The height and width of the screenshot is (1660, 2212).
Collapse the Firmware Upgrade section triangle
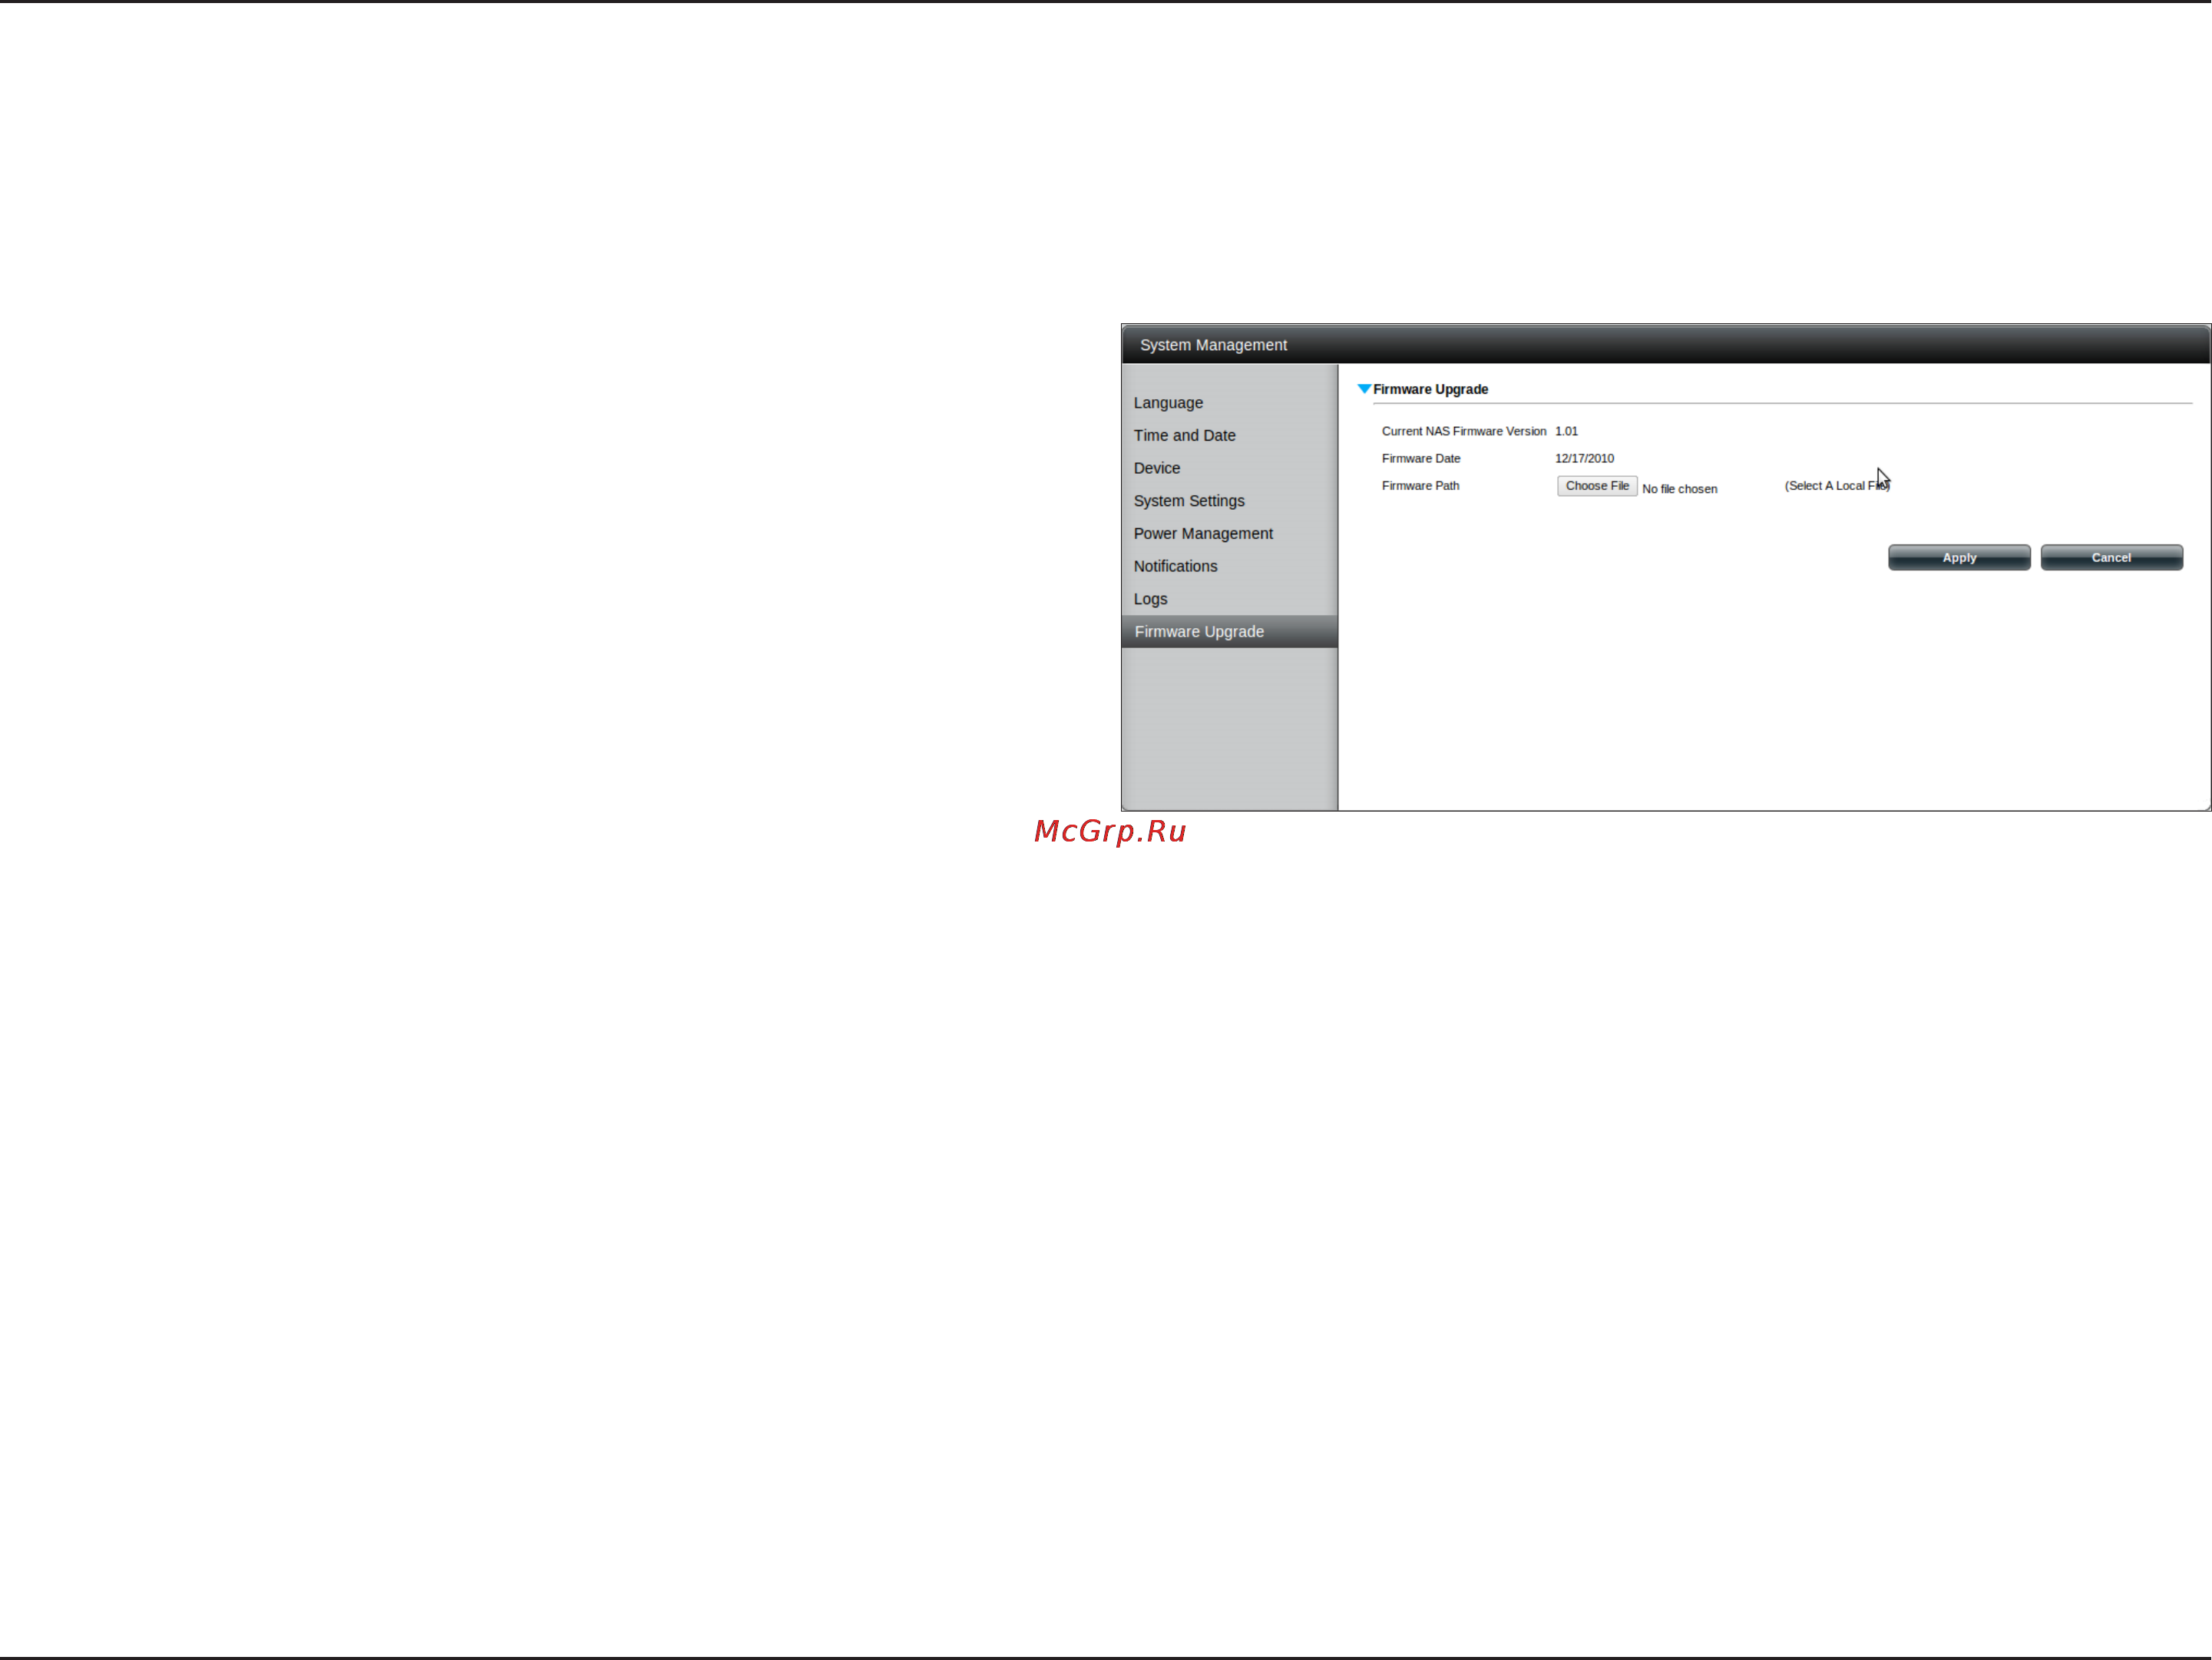(1364, 389)
